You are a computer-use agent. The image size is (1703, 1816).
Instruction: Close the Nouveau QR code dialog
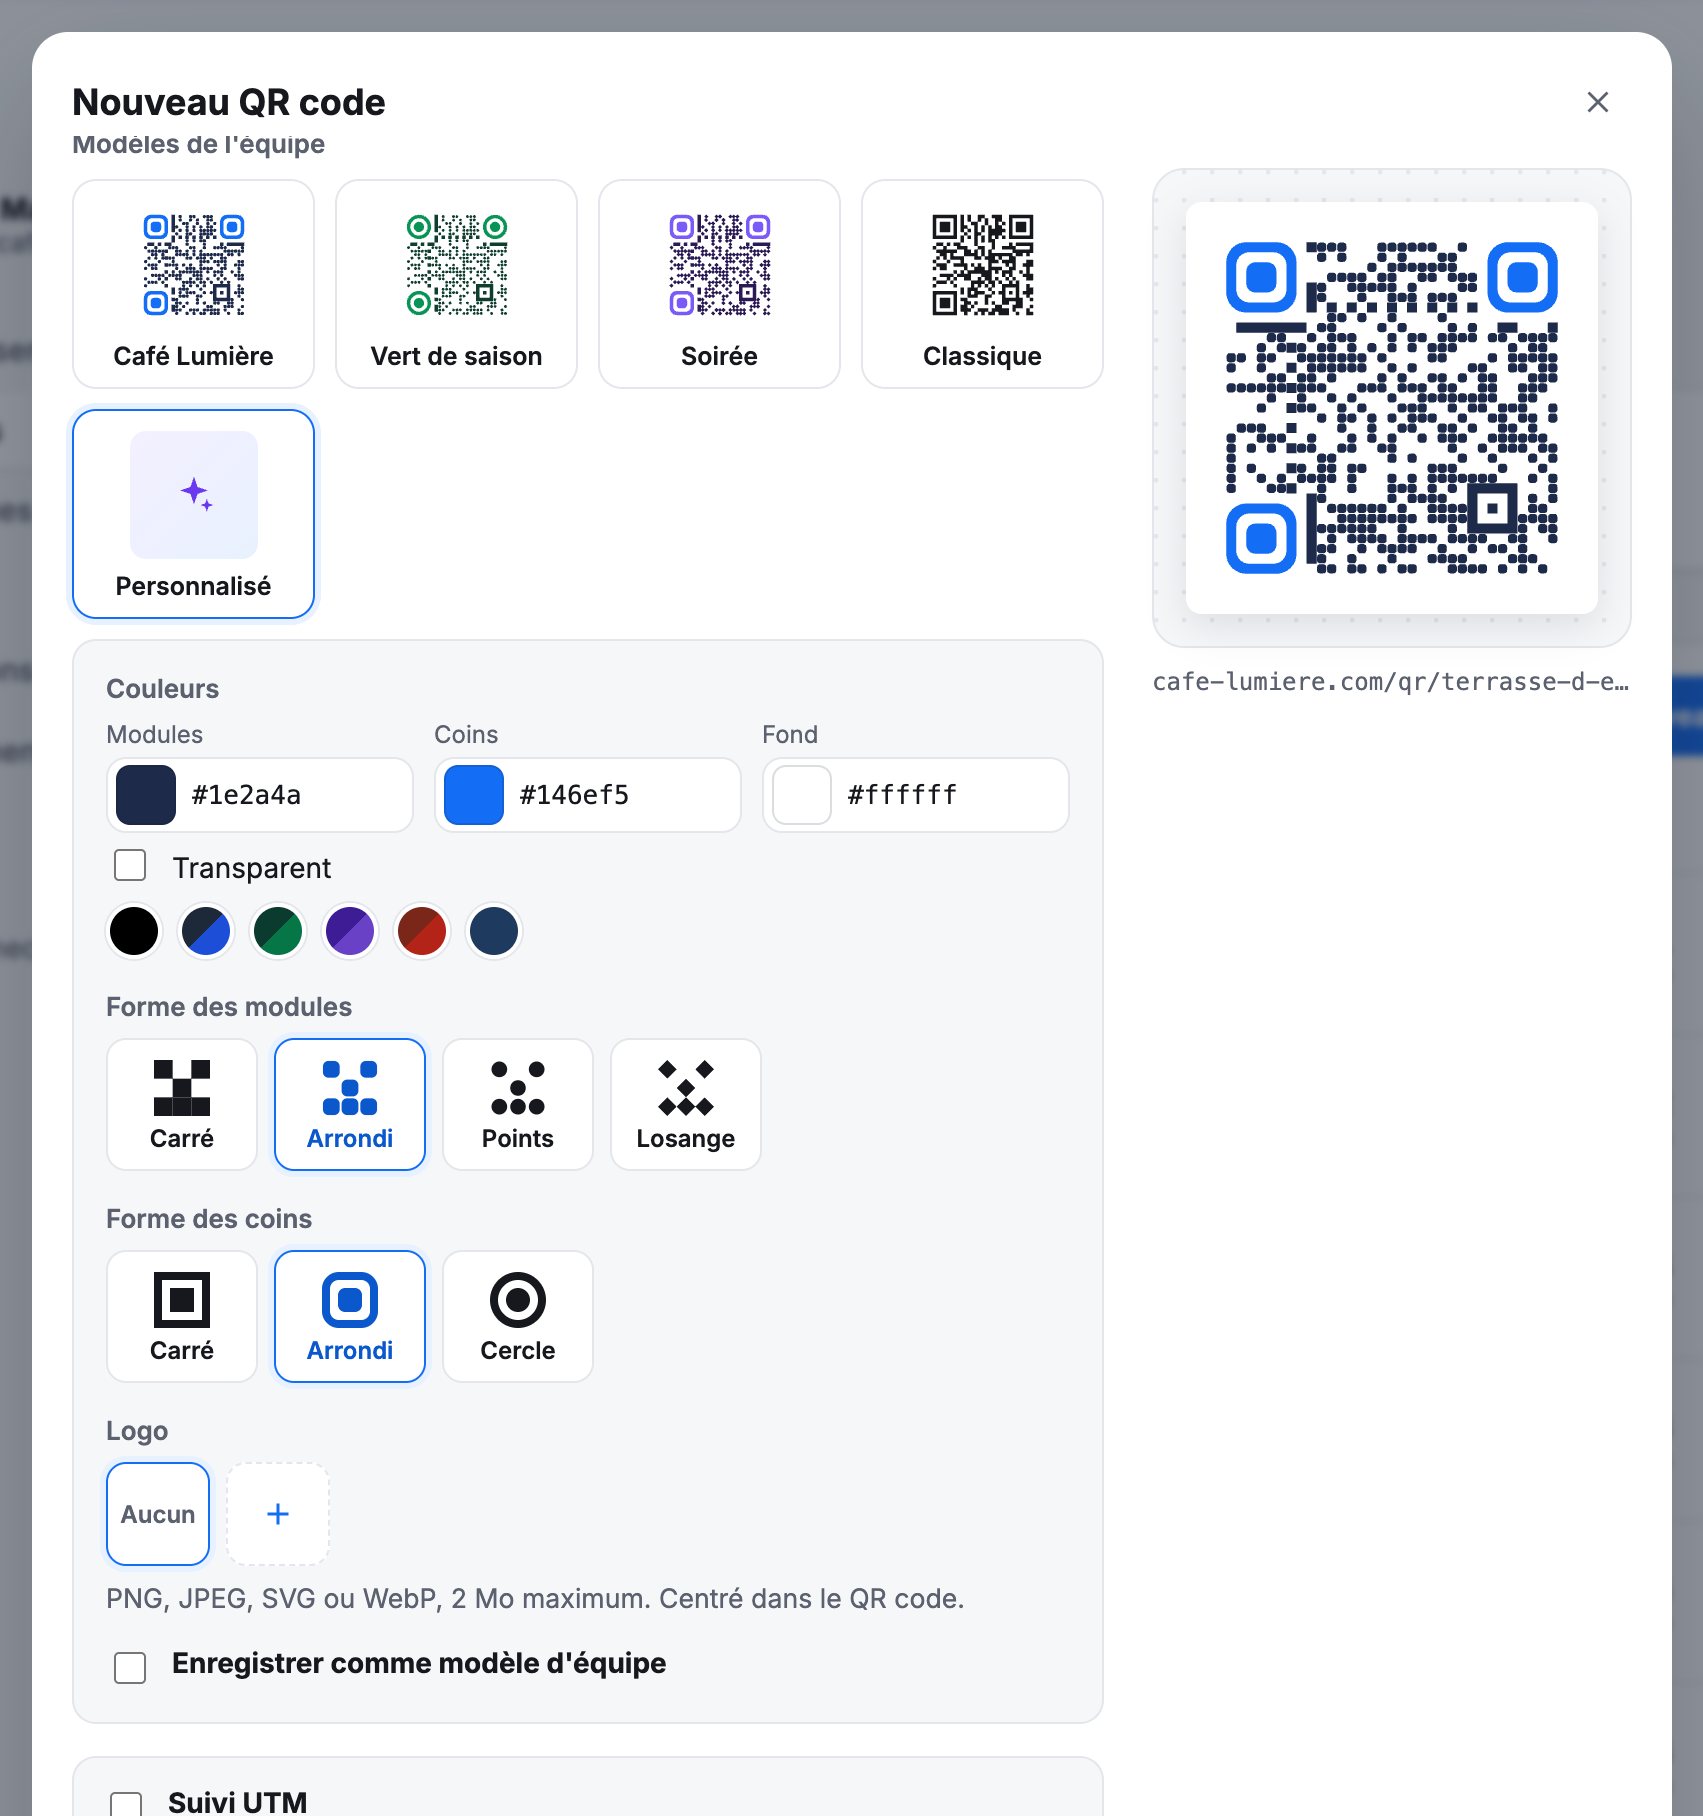[1598, 102]
